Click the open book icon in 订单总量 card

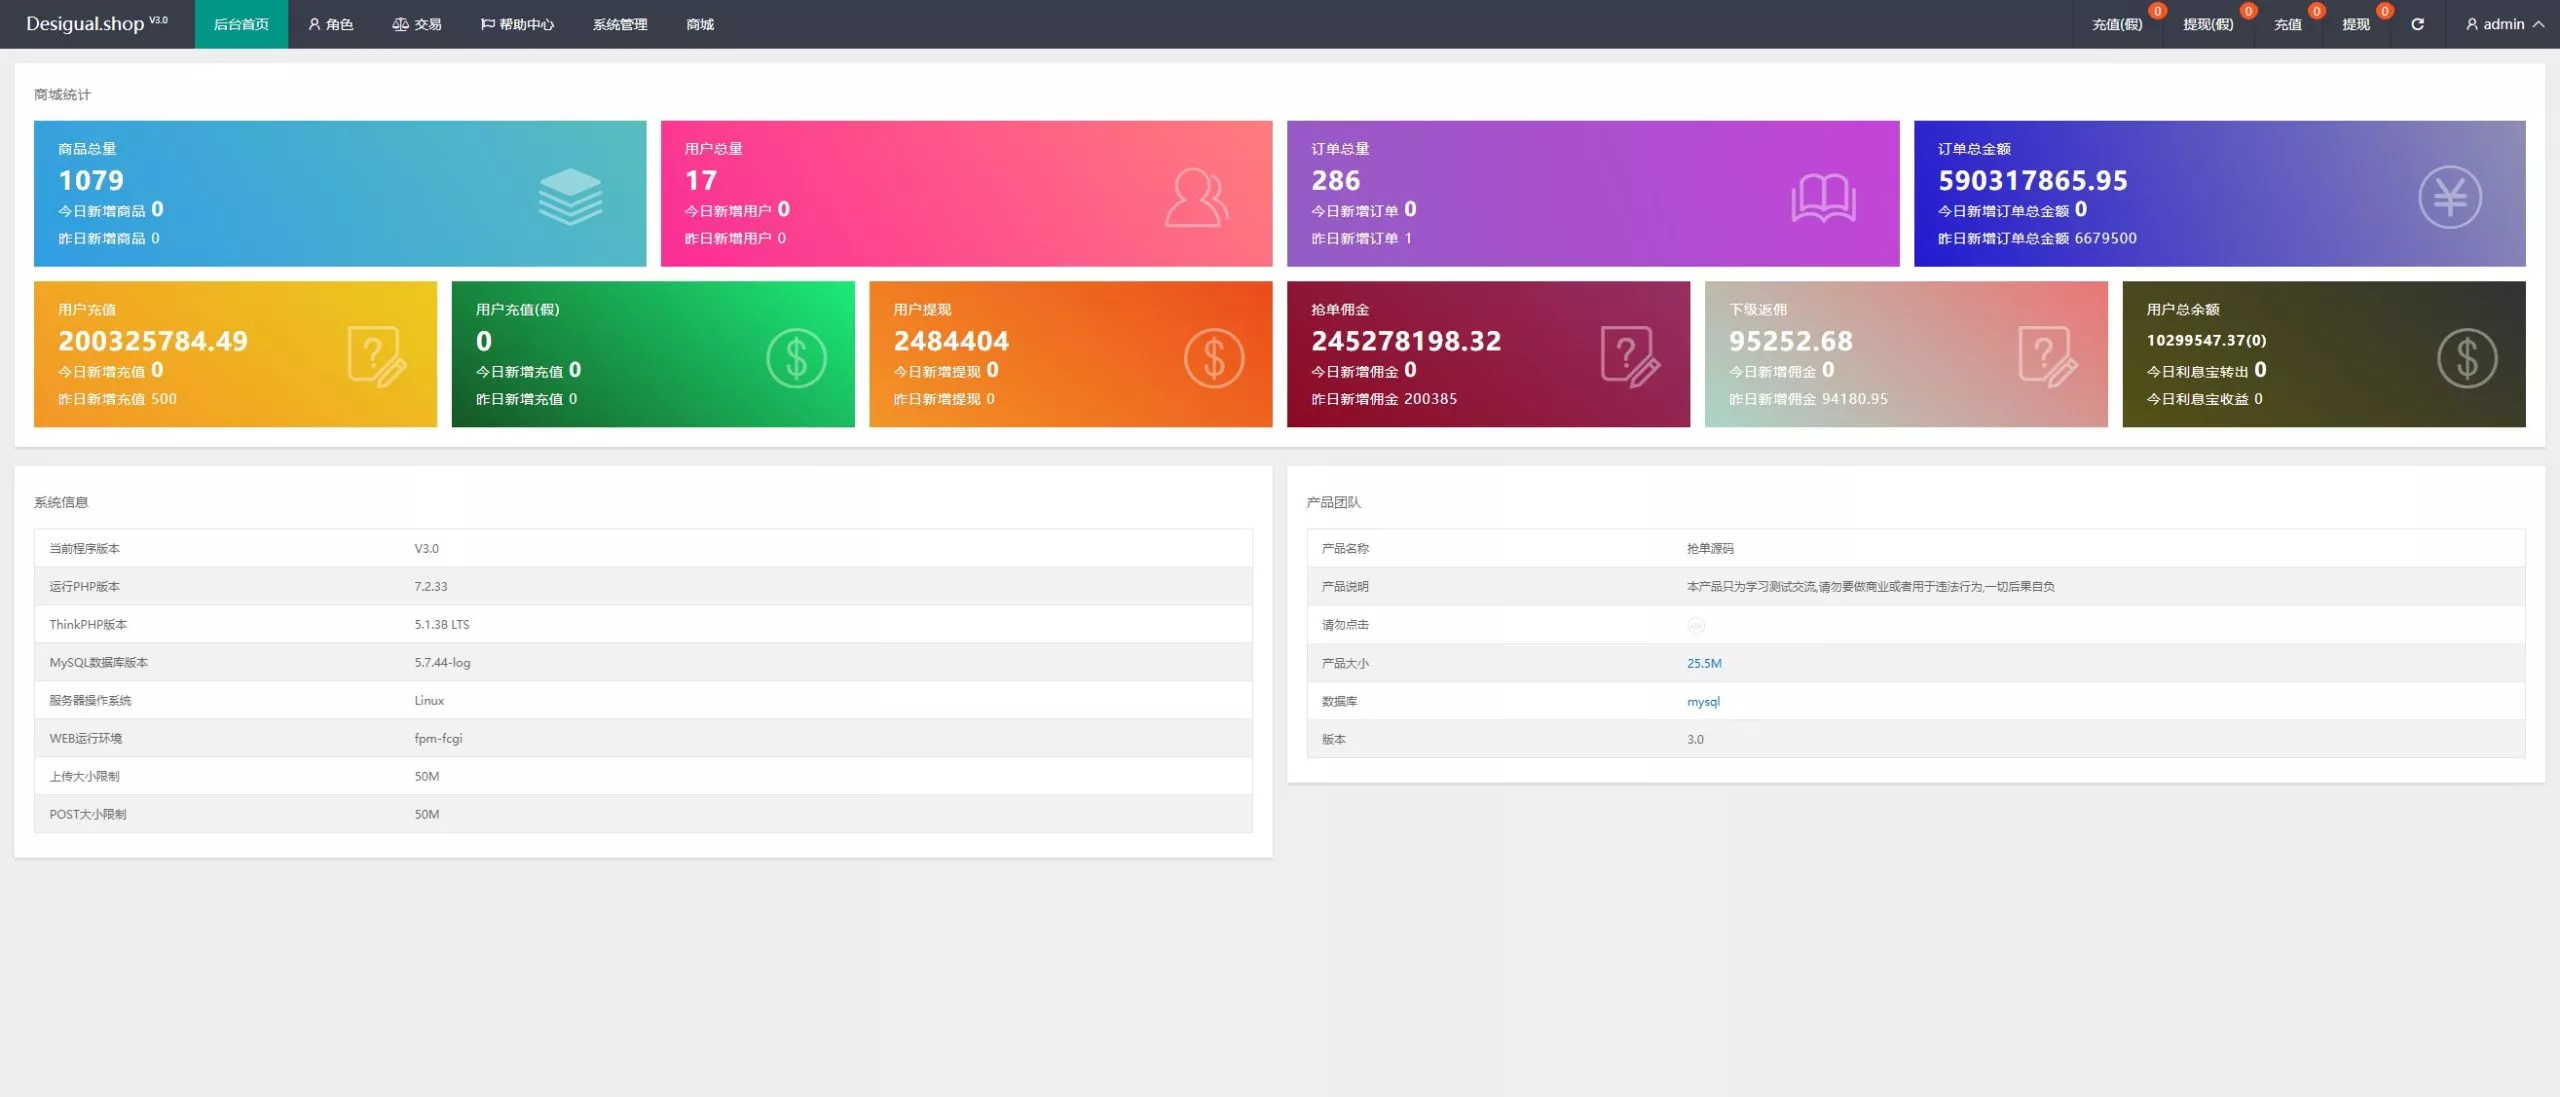point(1823,197)
